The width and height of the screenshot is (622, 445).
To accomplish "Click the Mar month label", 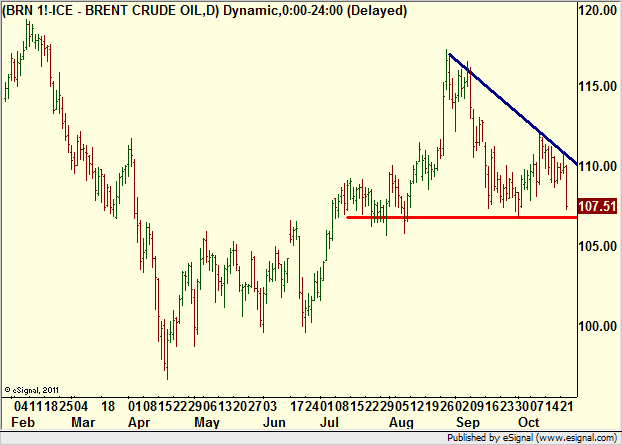I will (83, 422).
